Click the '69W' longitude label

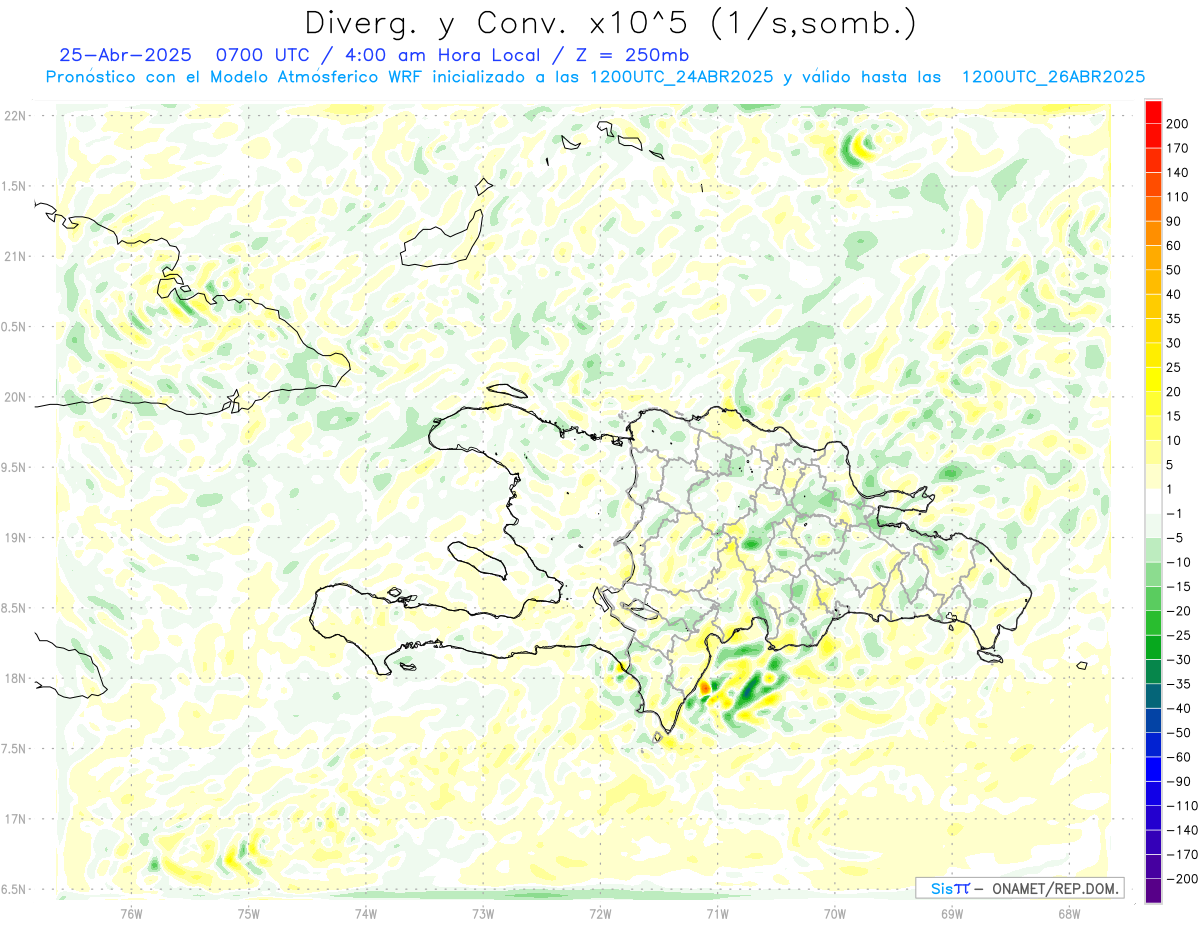coord(952,914)
